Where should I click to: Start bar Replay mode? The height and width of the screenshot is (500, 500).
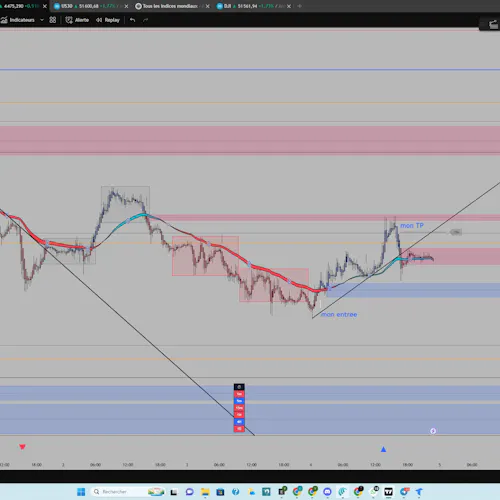(x=108, y=20)
